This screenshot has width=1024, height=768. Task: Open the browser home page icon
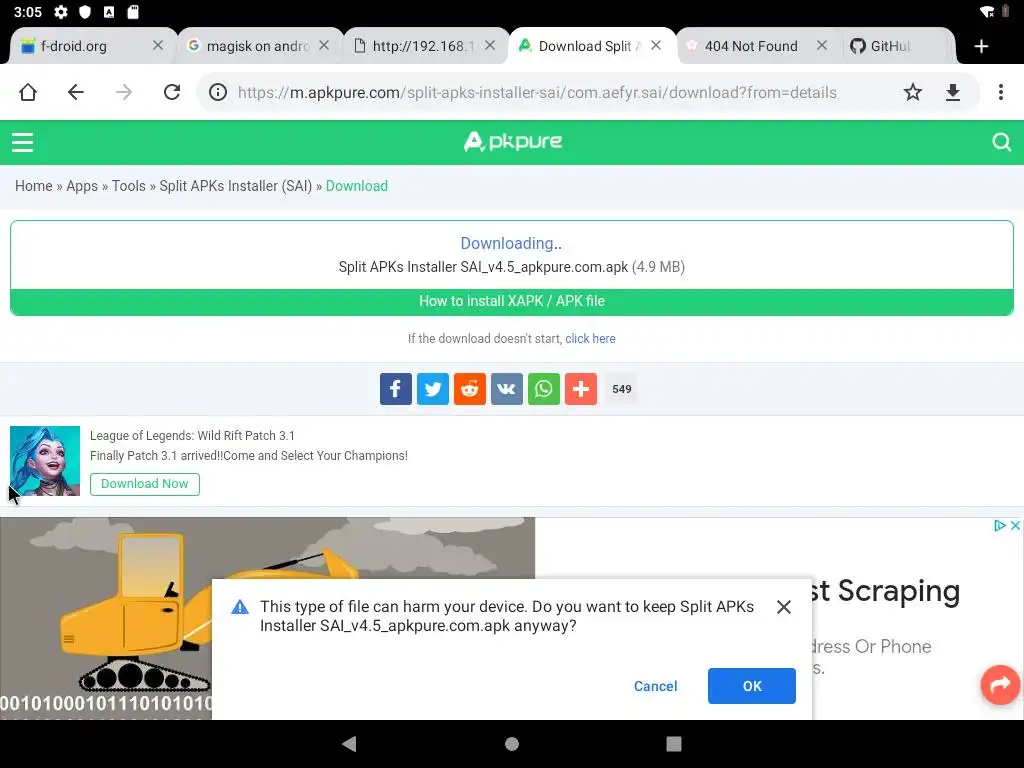coord(28,92)
